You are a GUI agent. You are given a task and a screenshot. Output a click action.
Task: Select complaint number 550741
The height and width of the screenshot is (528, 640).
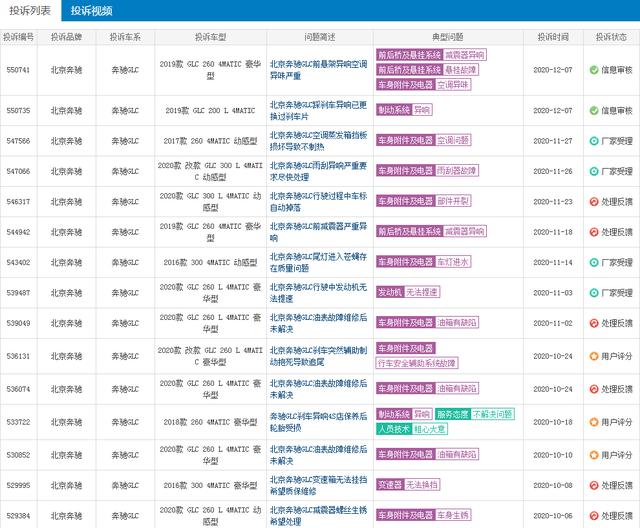(18, 70)
